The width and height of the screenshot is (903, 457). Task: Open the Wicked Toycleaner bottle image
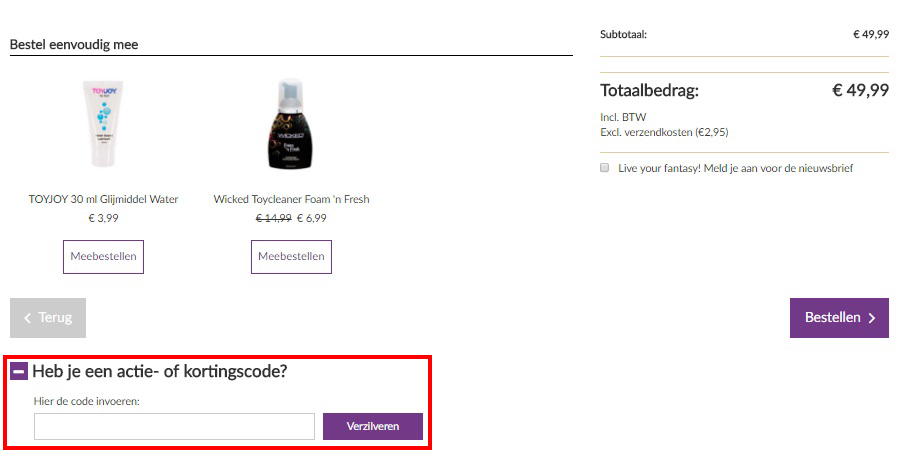pyautogui.click(x=291, y=124)
